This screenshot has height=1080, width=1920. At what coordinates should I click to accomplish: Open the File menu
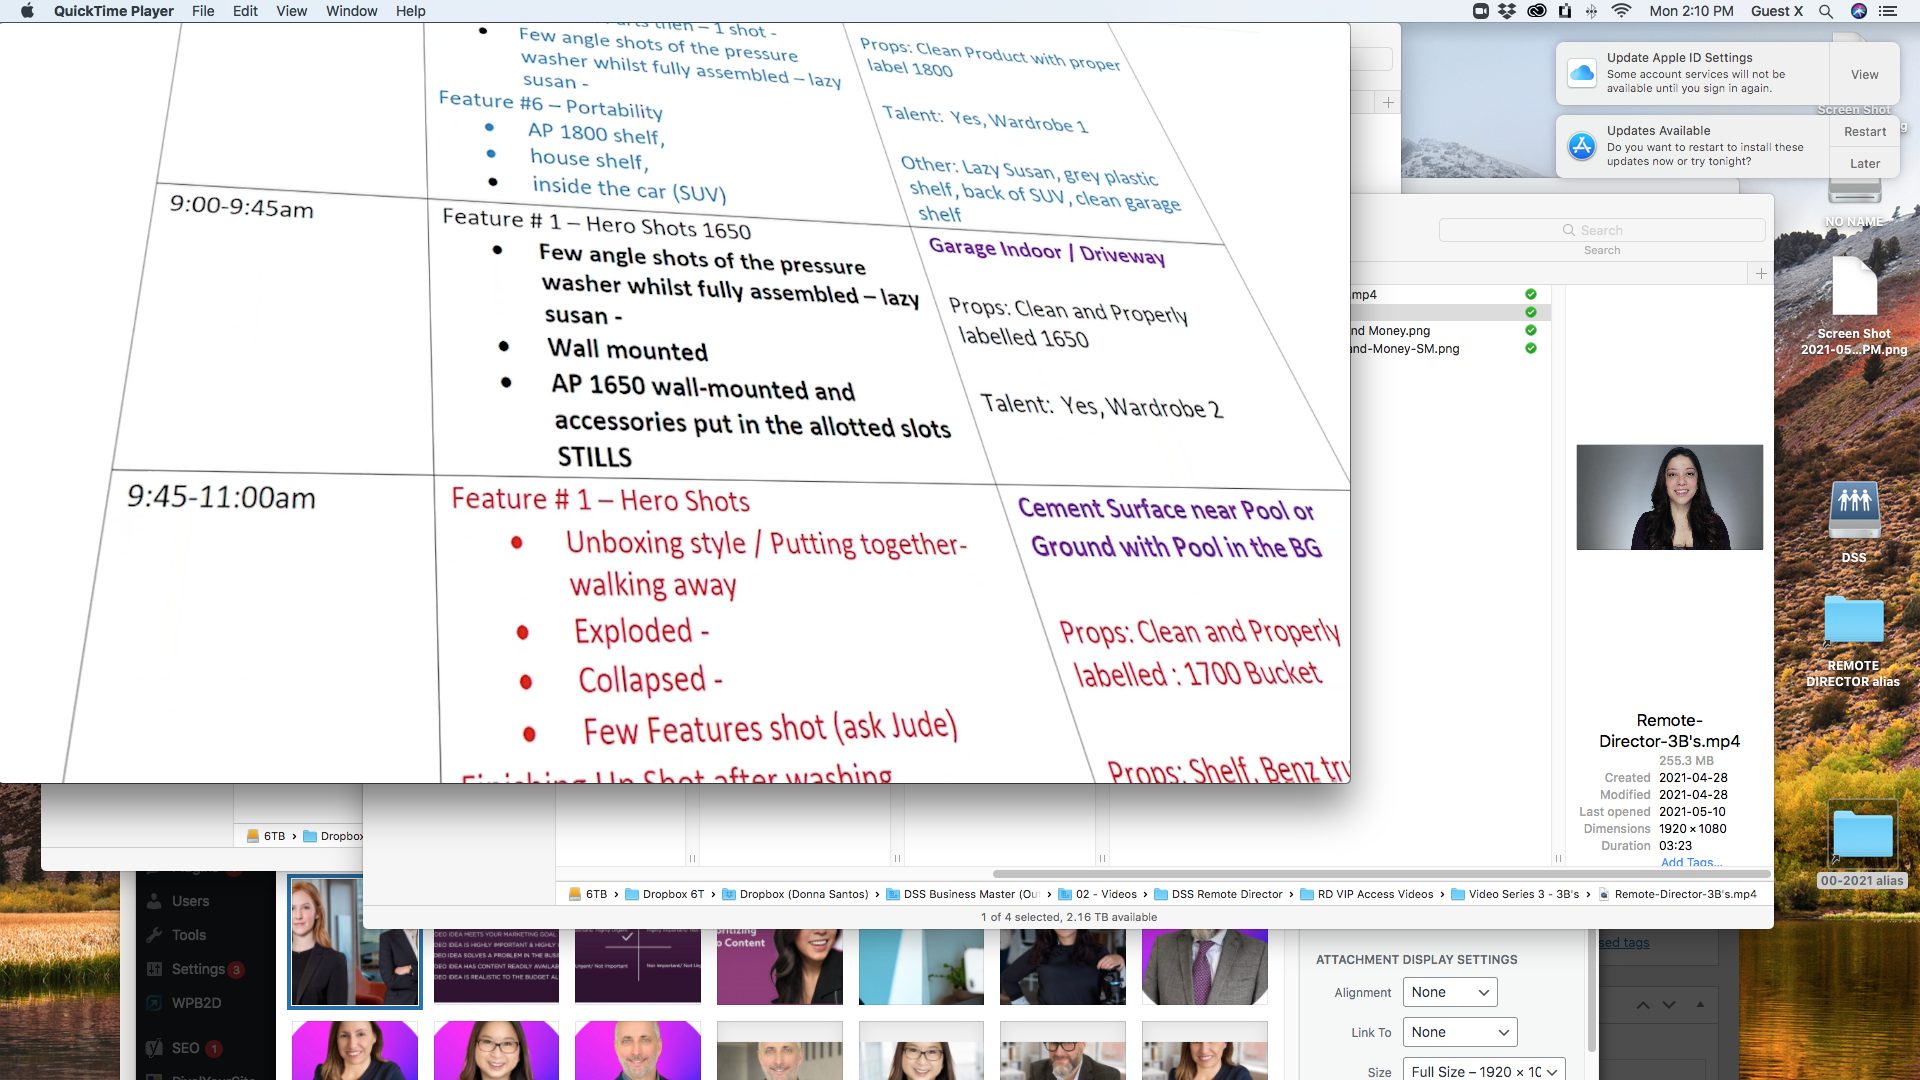pos(203,11)
